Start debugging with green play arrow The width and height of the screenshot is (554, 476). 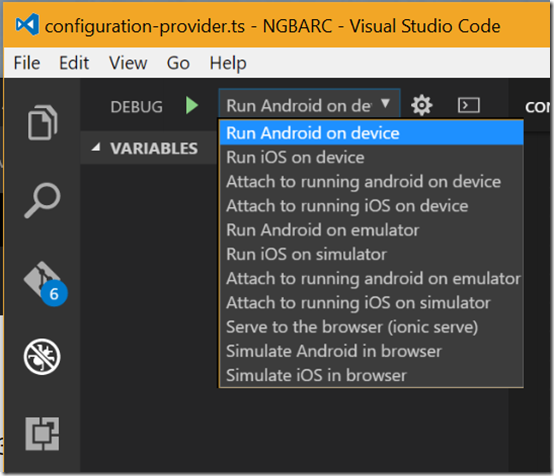tap(192, 106)
